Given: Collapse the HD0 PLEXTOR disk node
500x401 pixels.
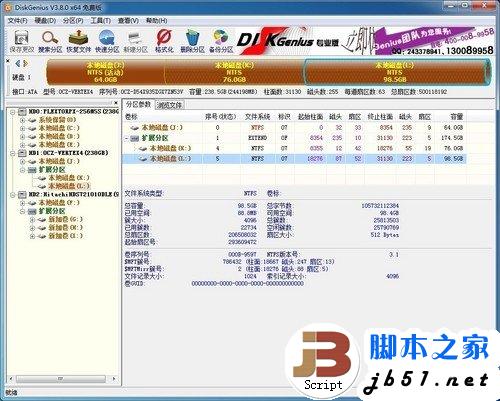Looking at the screenshot, I should point(13,112).
